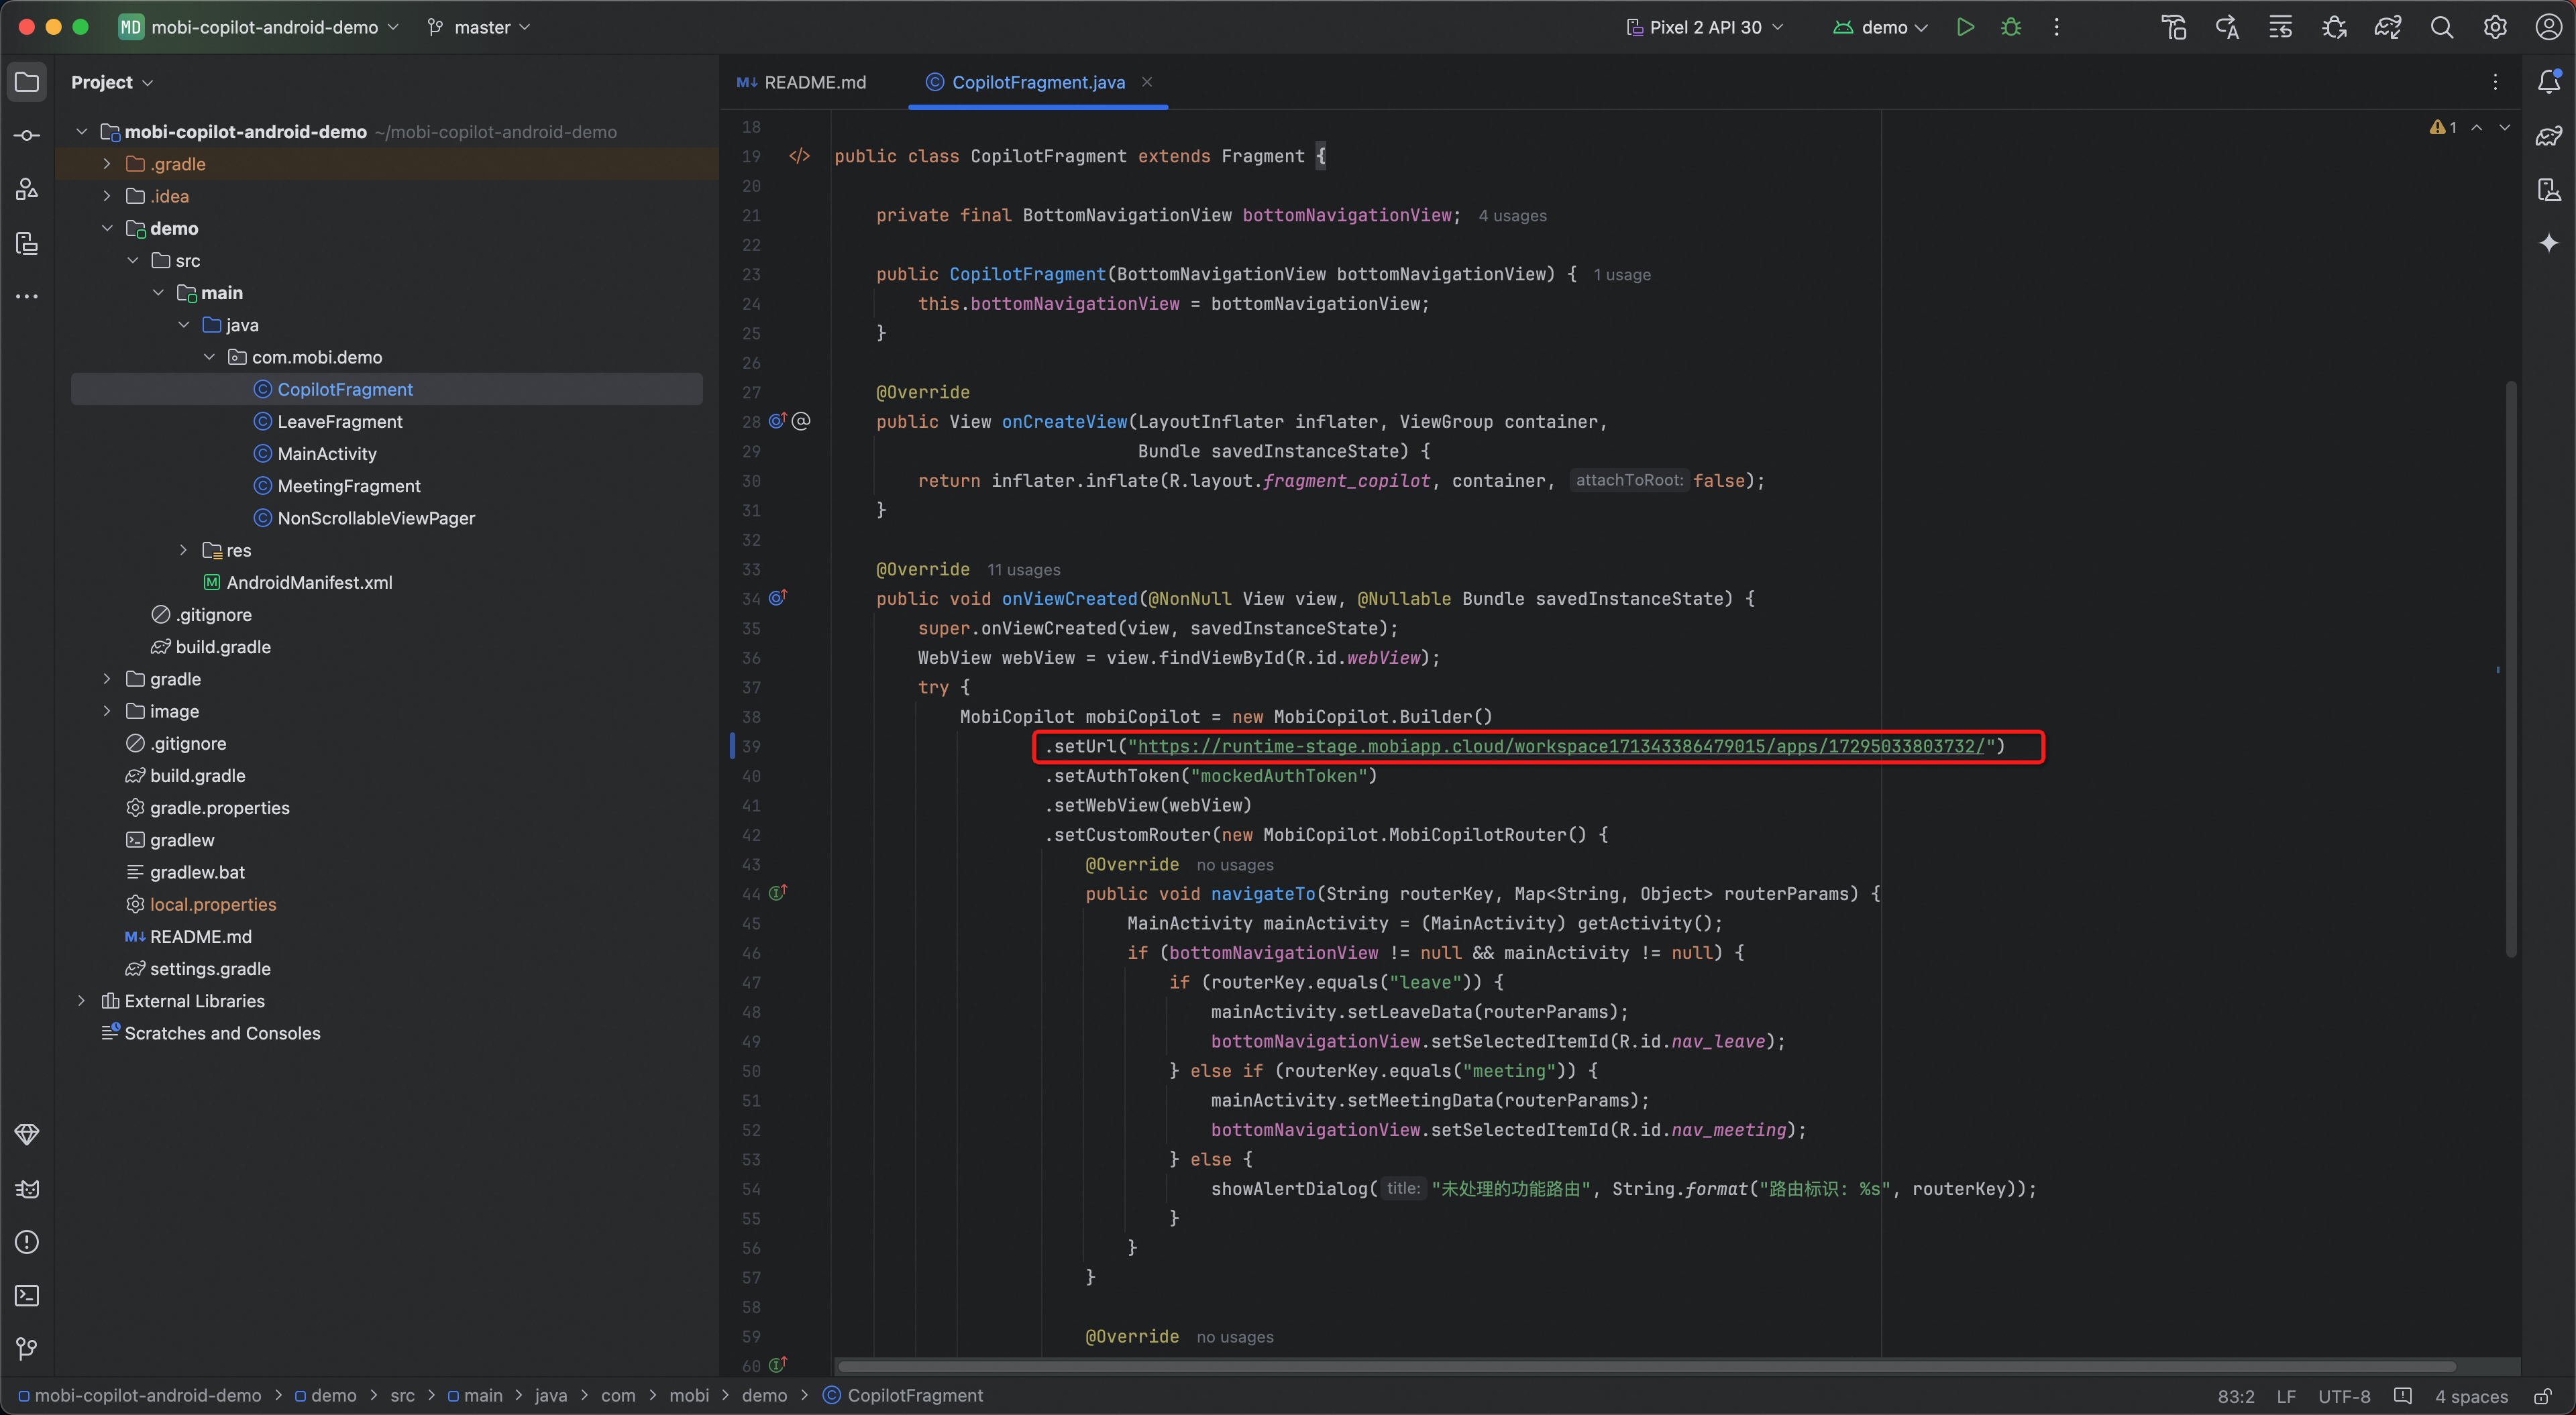Switch to the README.md editor tab
This screenshot has height=1415, width=2576.
[x=802, y=82]
